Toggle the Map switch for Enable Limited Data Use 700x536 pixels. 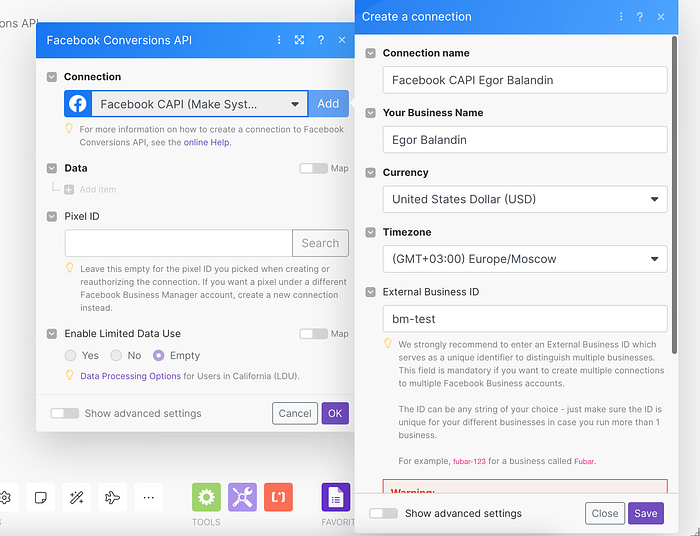pyautogui.click(x=313, y=334)
